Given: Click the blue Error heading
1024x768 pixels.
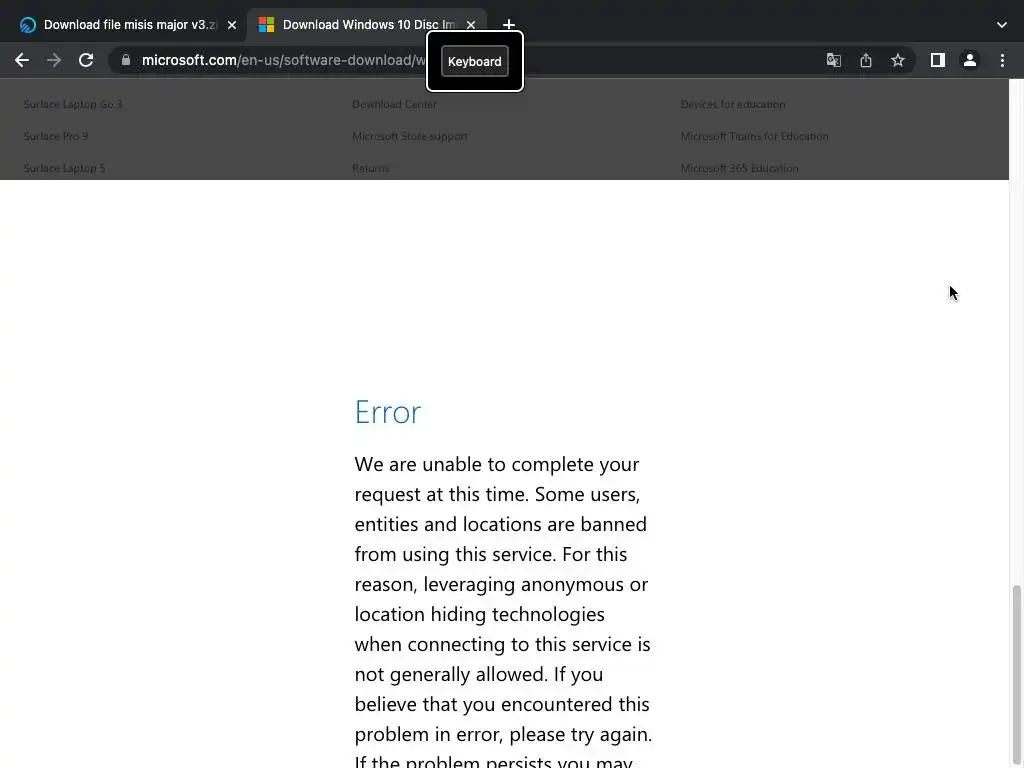Looking at the screenshot, I should point(388,412).
